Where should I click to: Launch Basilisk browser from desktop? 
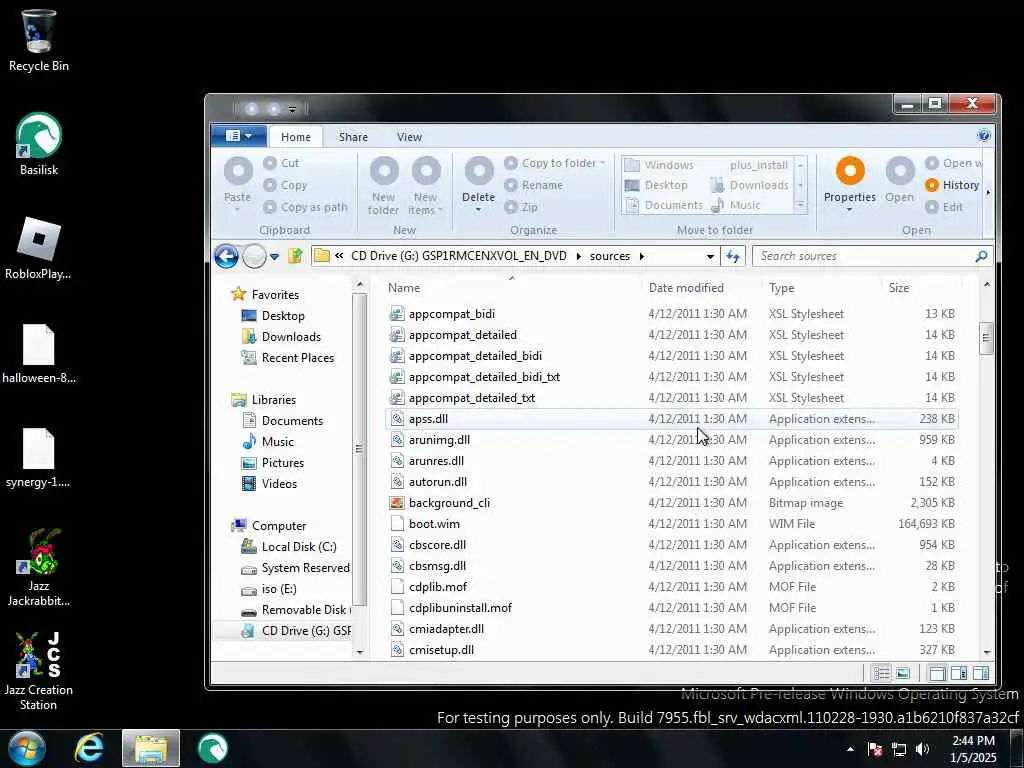point(39,144)
